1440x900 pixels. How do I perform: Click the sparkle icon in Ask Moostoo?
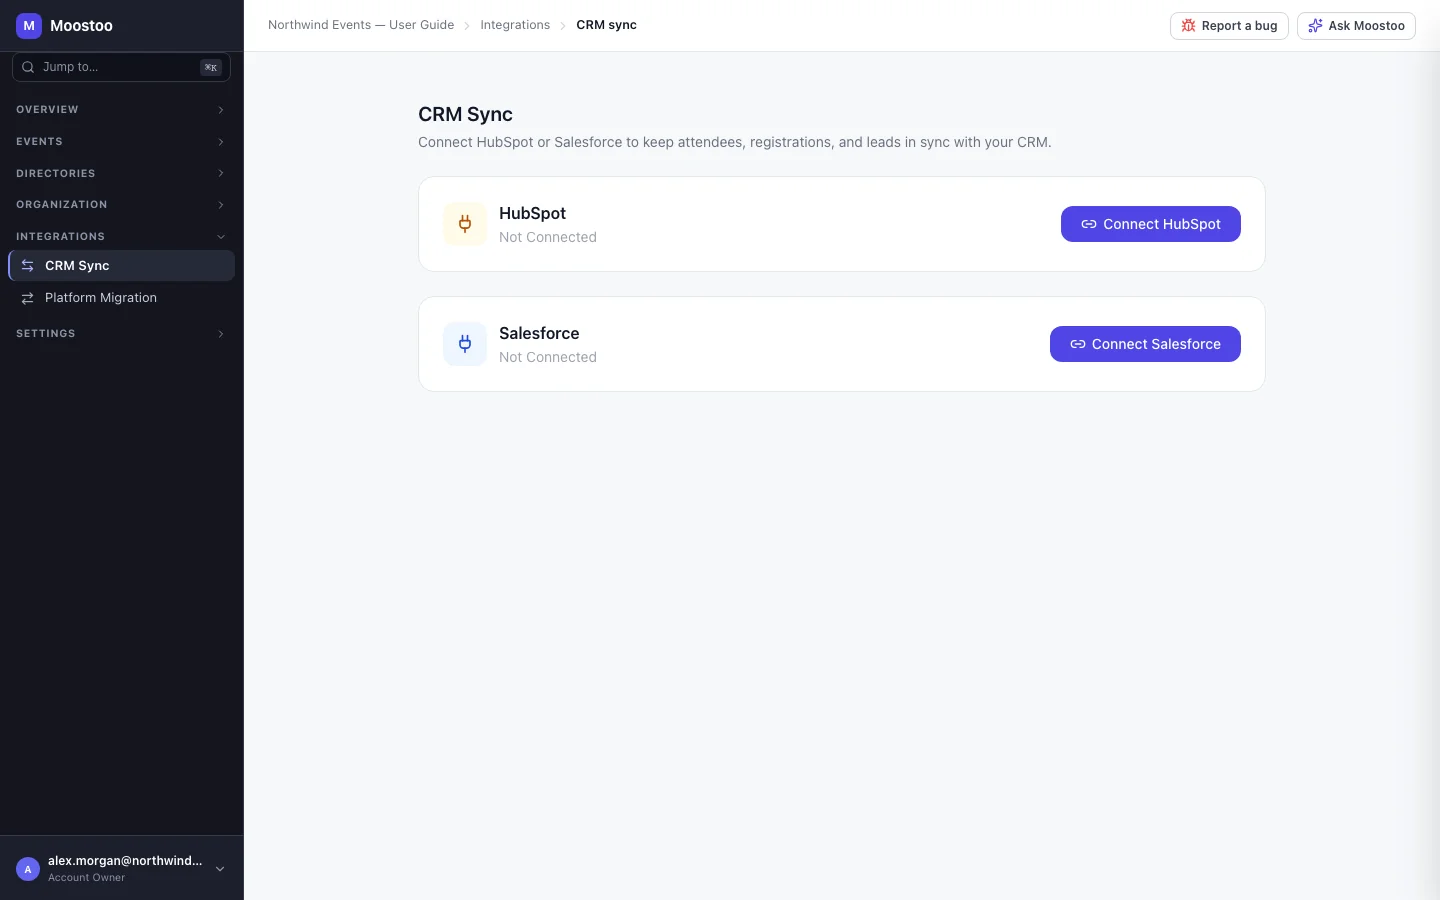pyautogui.click(x=1315, y=26)
